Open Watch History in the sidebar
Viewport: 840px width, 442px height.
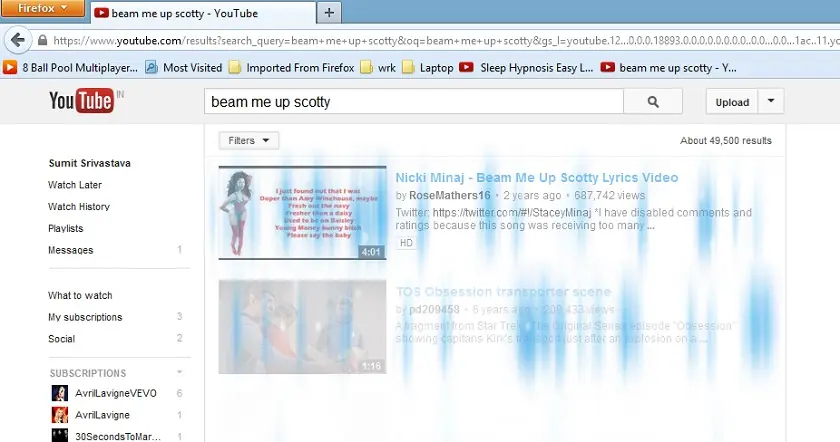79,207
